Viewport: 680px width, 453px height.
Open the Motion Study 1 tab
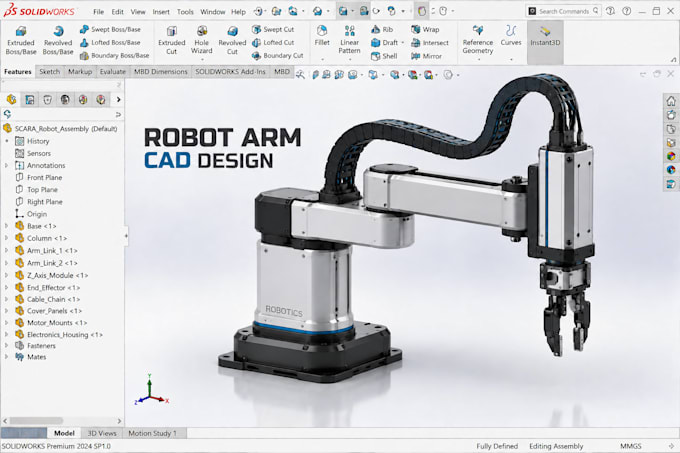click(152, 433)
